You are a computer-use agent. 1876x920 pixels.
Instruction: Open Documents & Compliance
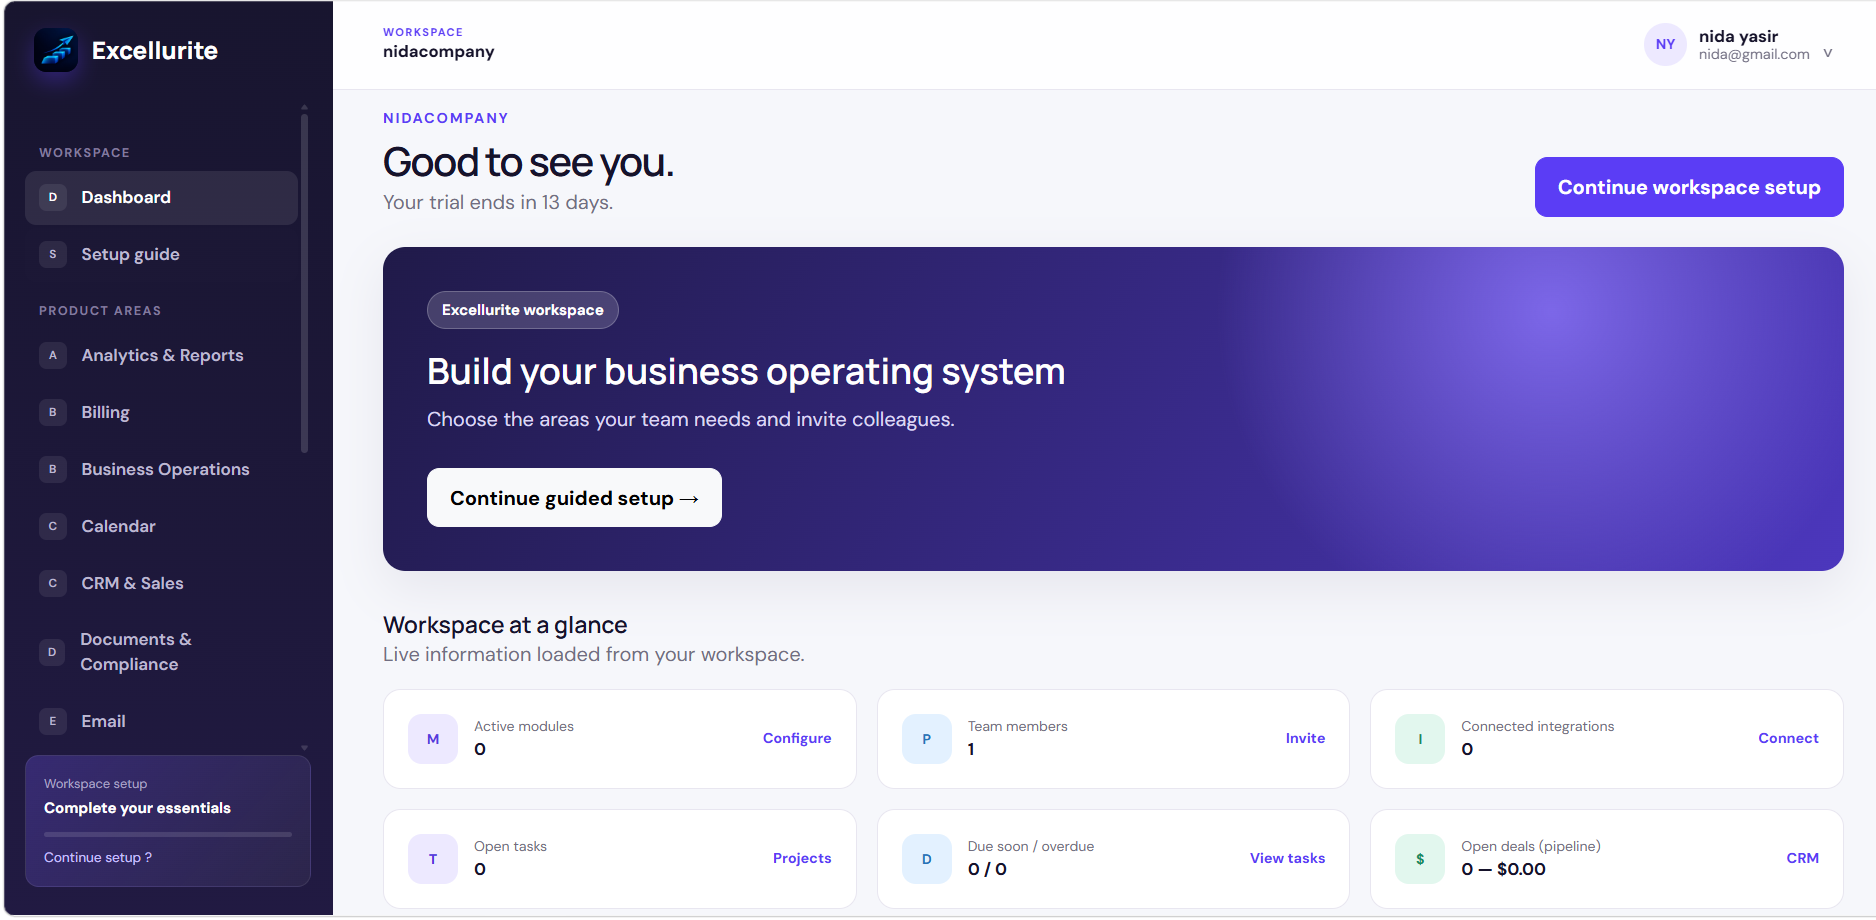tap(161, 652)
